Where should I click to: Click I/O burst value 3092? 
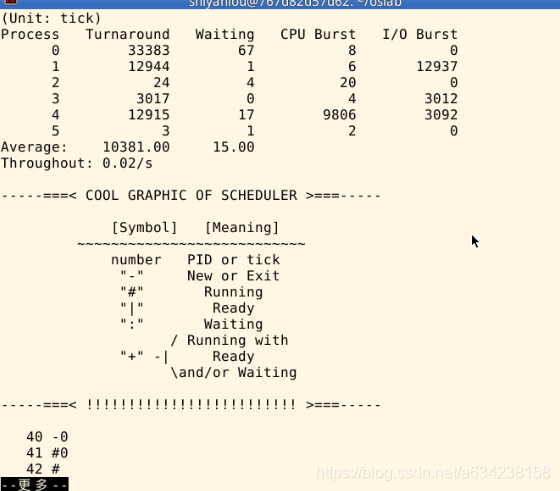coord(441,115)
